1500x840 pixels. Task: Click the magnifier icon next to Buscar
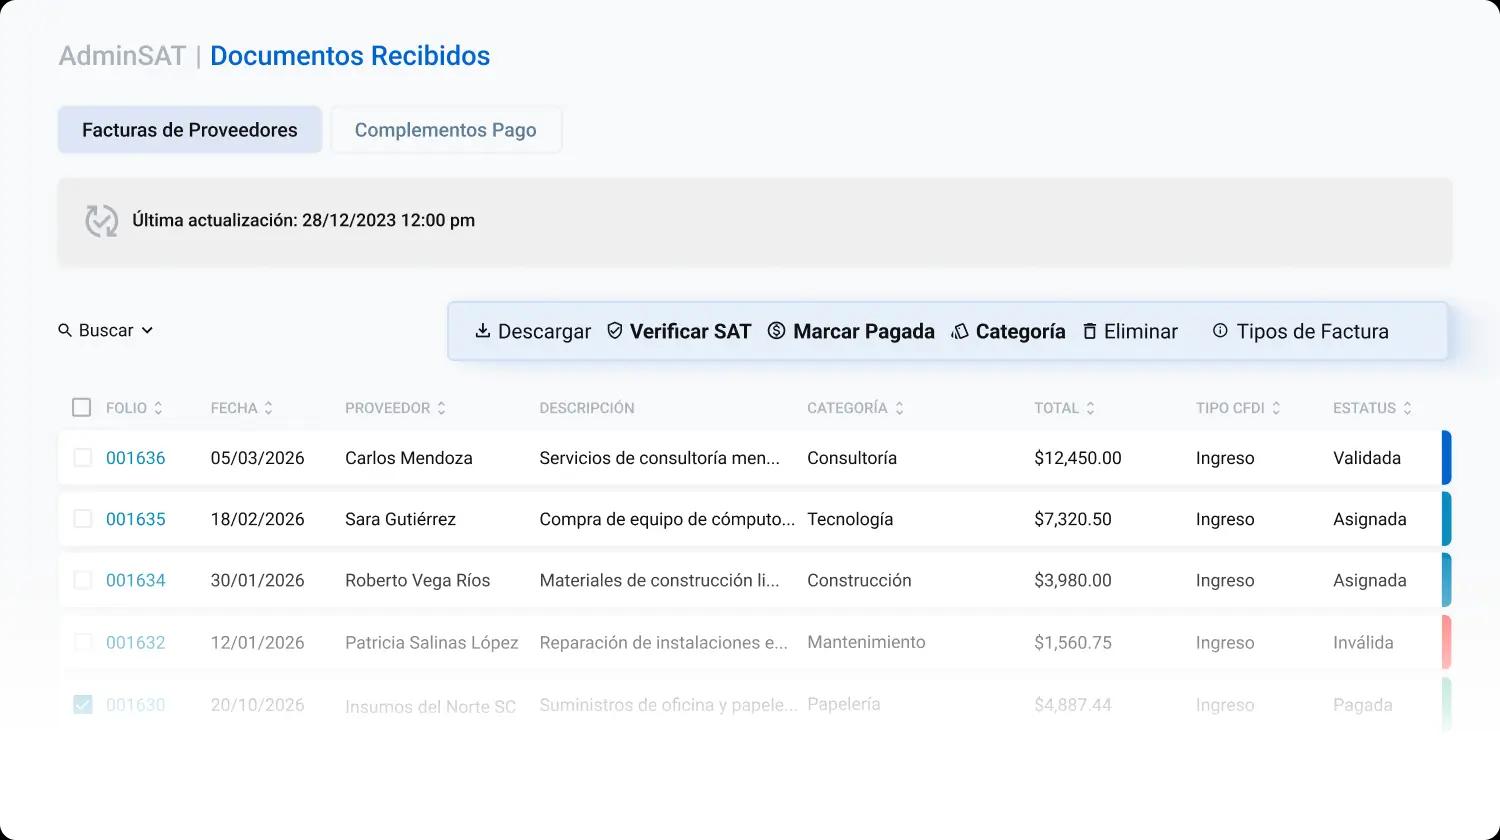point(65,331)
